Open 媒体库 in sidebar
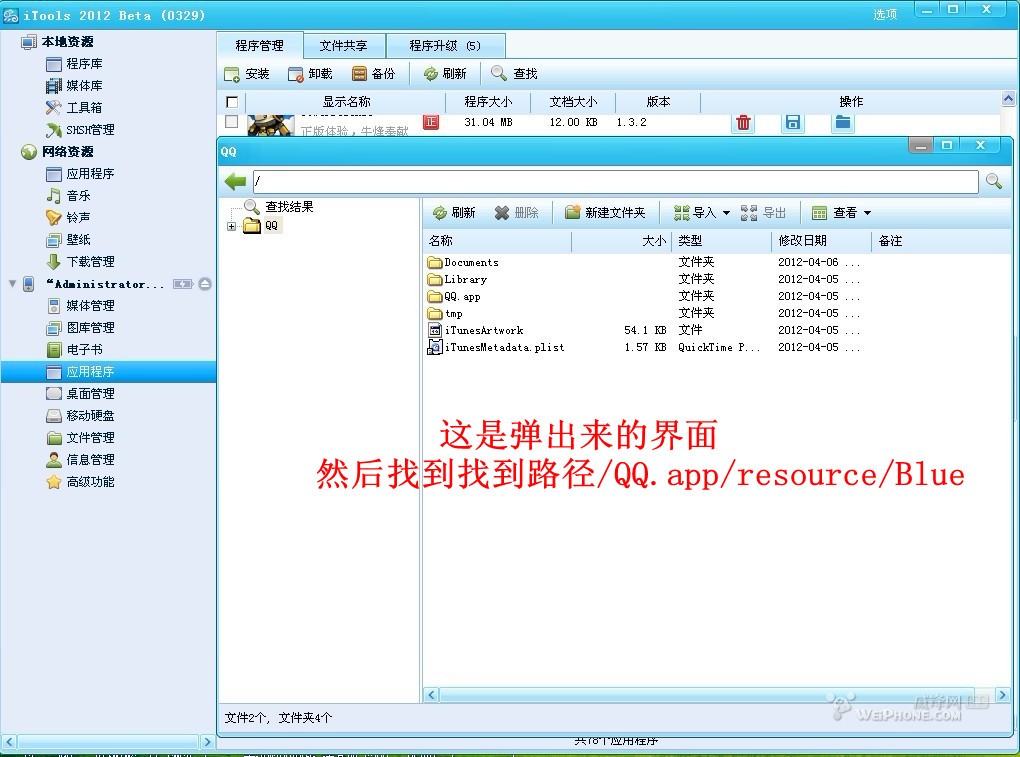 coord(74,86)
